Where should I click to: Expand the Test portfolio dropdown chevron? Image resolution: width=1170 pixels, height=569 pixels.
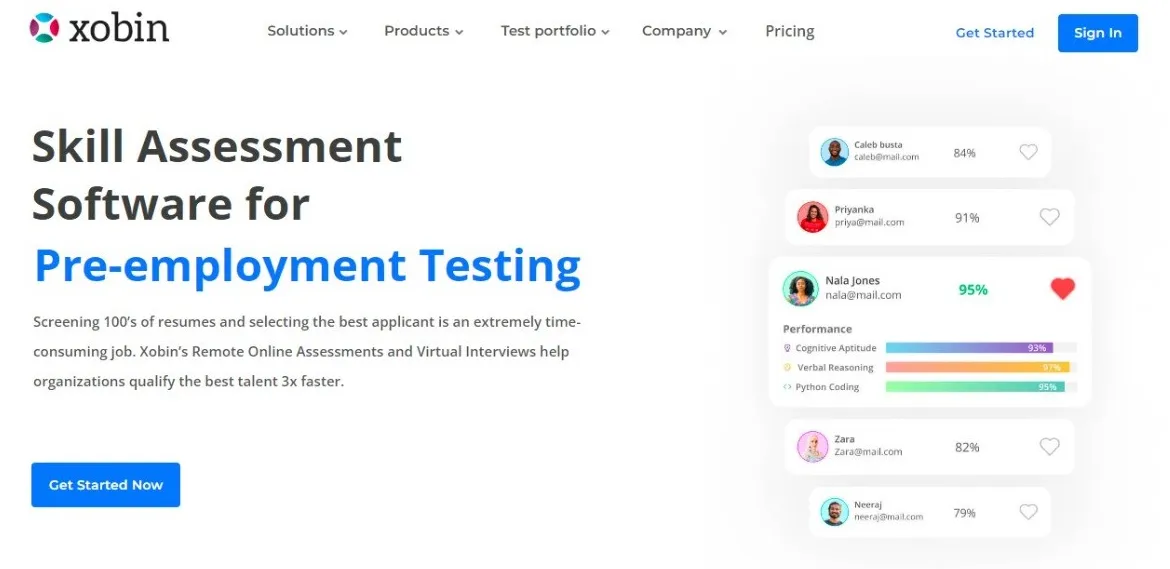point(605,32)
